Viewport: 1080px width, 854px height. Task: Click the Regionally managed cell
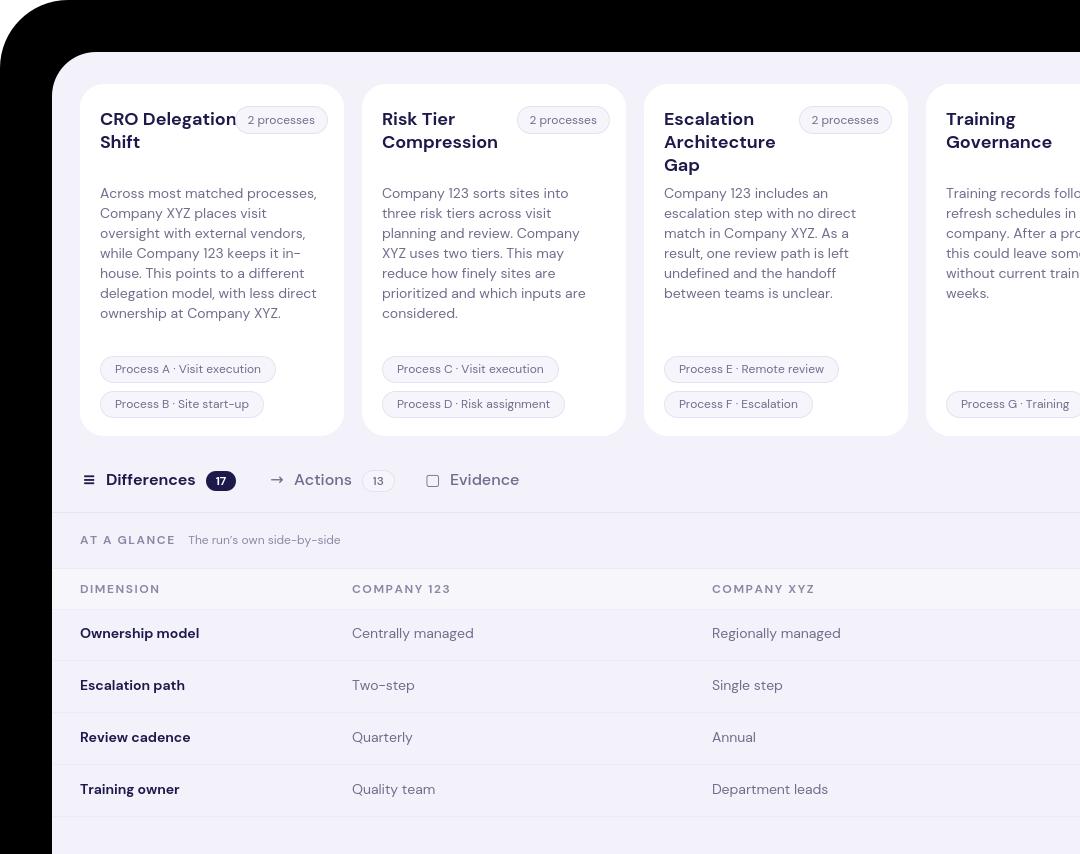776,634
